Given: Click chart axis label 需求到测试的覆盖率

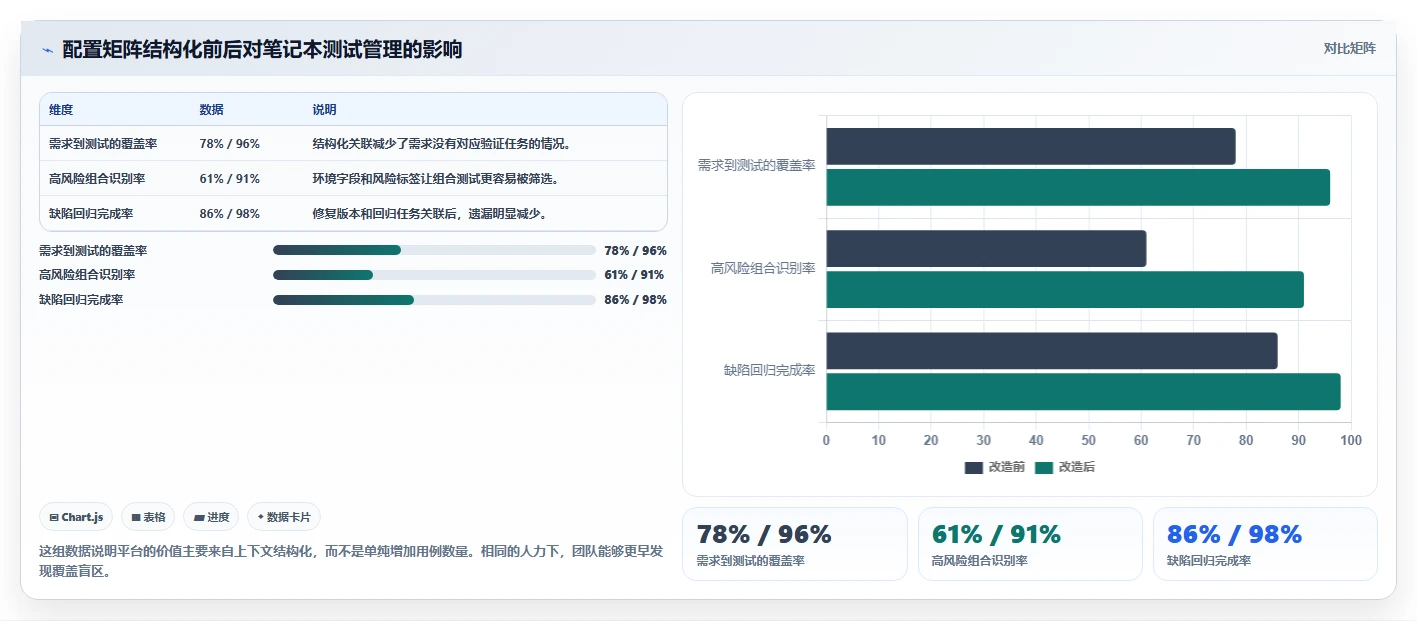Looking at the screenshot, I should coord(756,166).
